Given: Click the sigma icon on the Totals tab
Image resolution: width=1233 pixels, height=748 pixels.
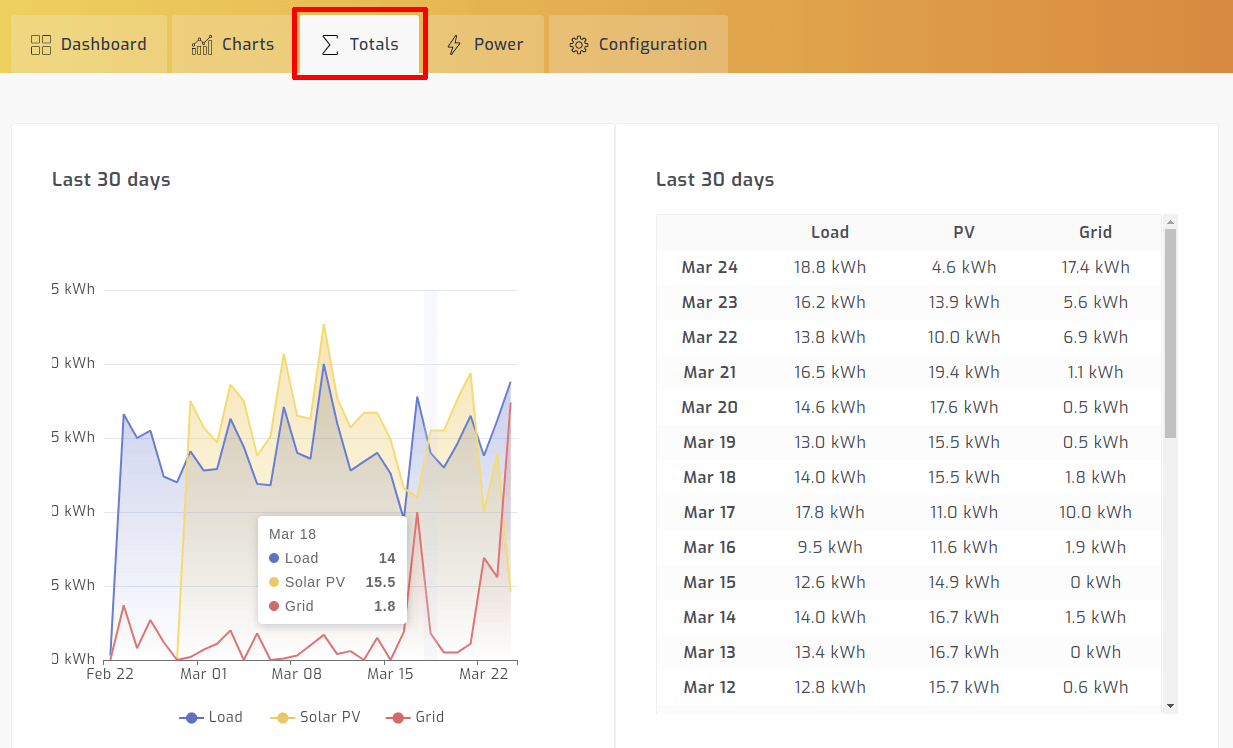Looking at the screenshot, I should tap(328, 43).
